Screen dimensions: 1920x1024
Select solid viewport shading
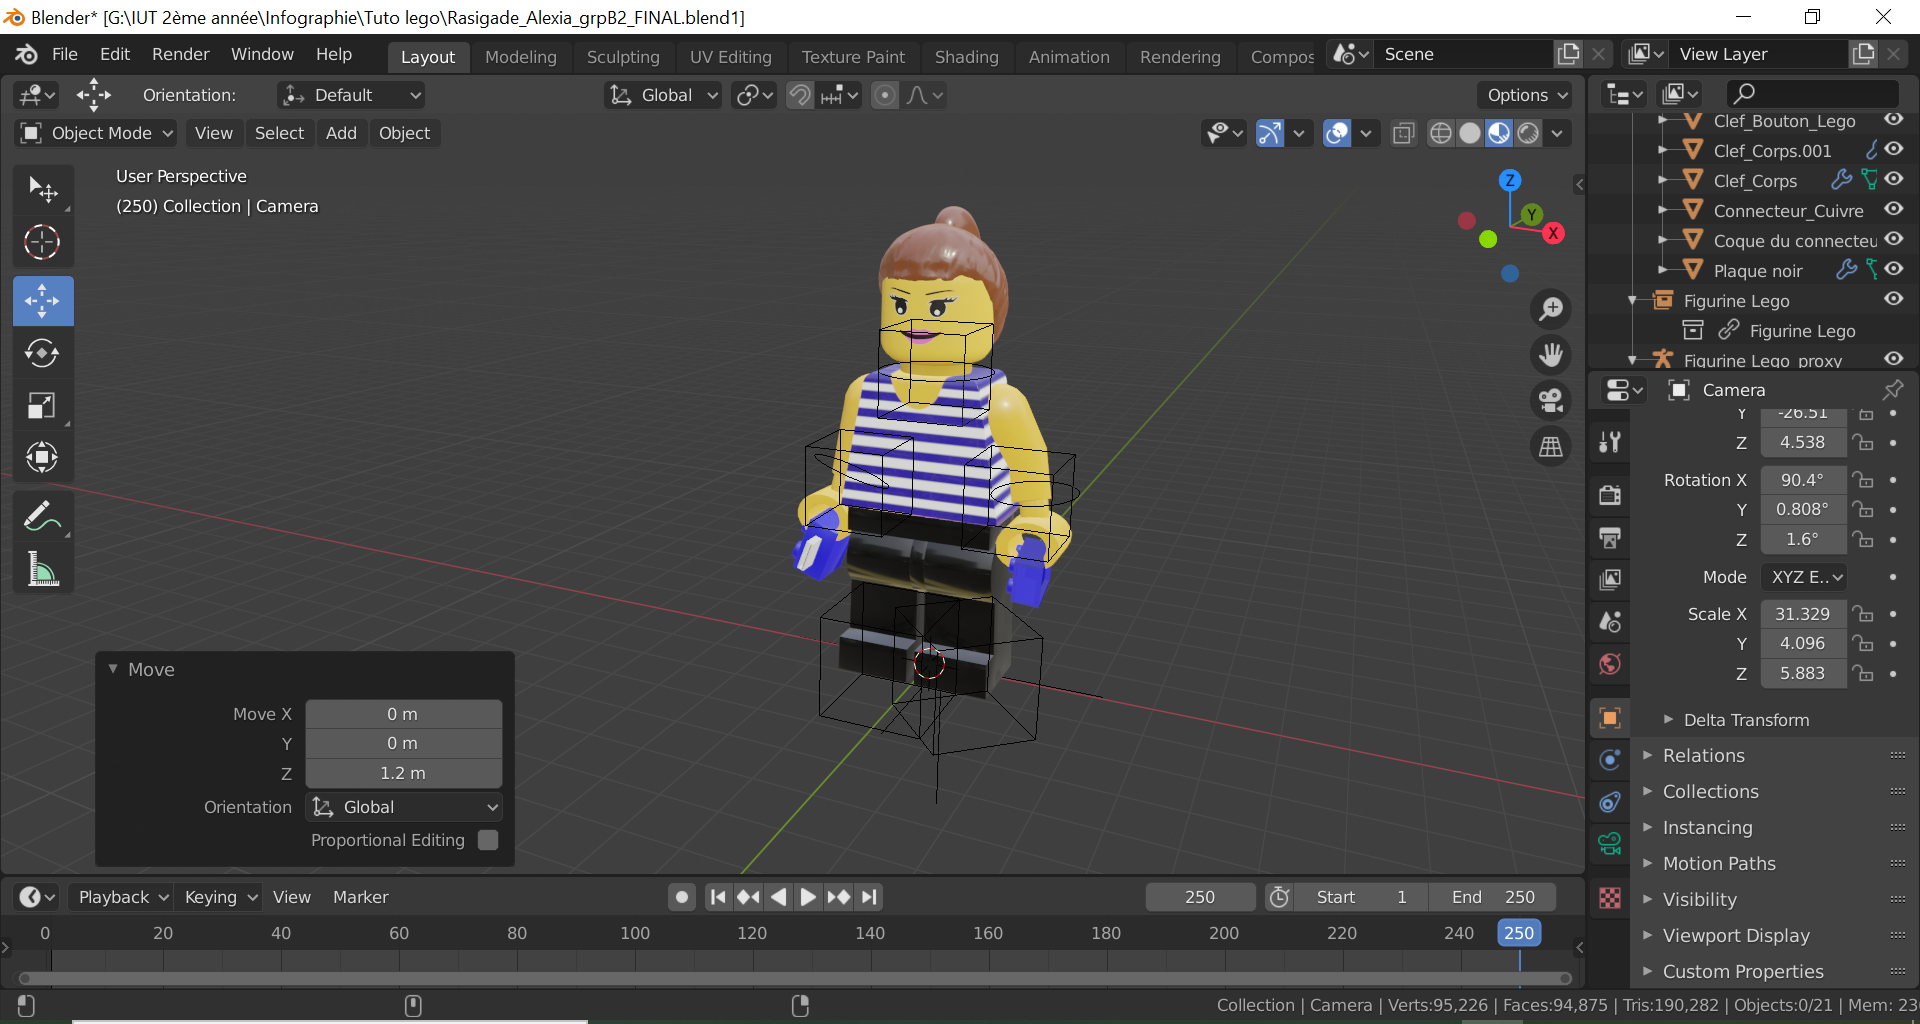[x=1470, y=133]
